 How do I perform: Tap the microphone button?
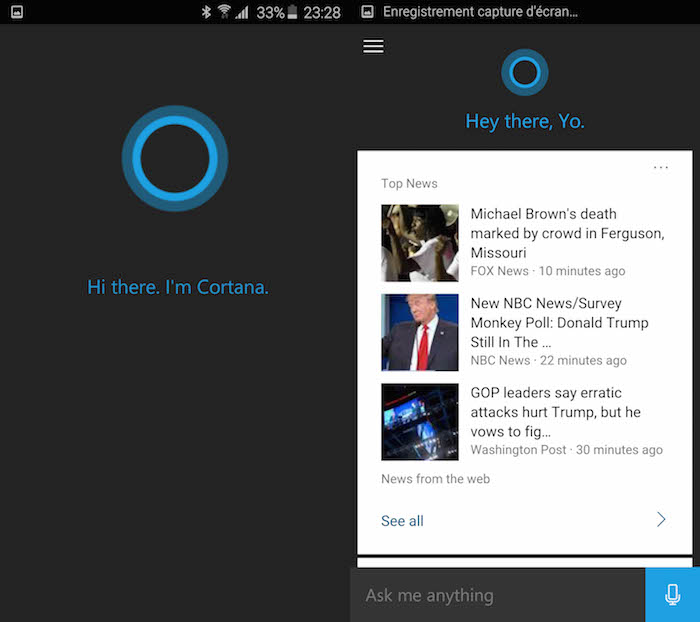coord(672,594)
